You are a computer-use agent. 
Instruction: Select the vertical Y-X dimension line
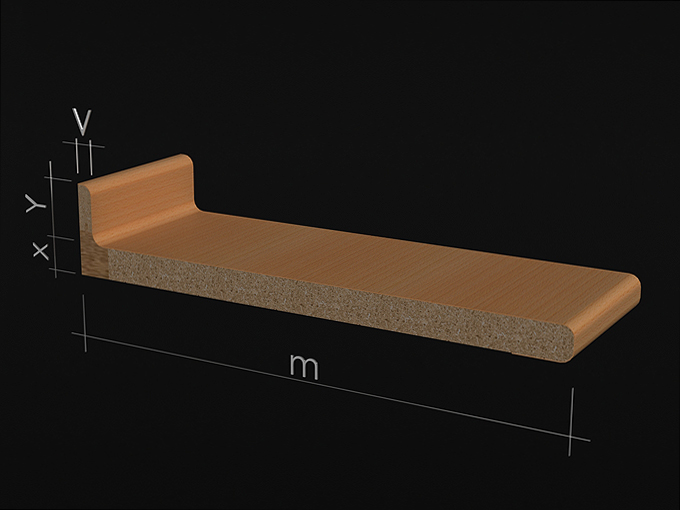point(53,219)
